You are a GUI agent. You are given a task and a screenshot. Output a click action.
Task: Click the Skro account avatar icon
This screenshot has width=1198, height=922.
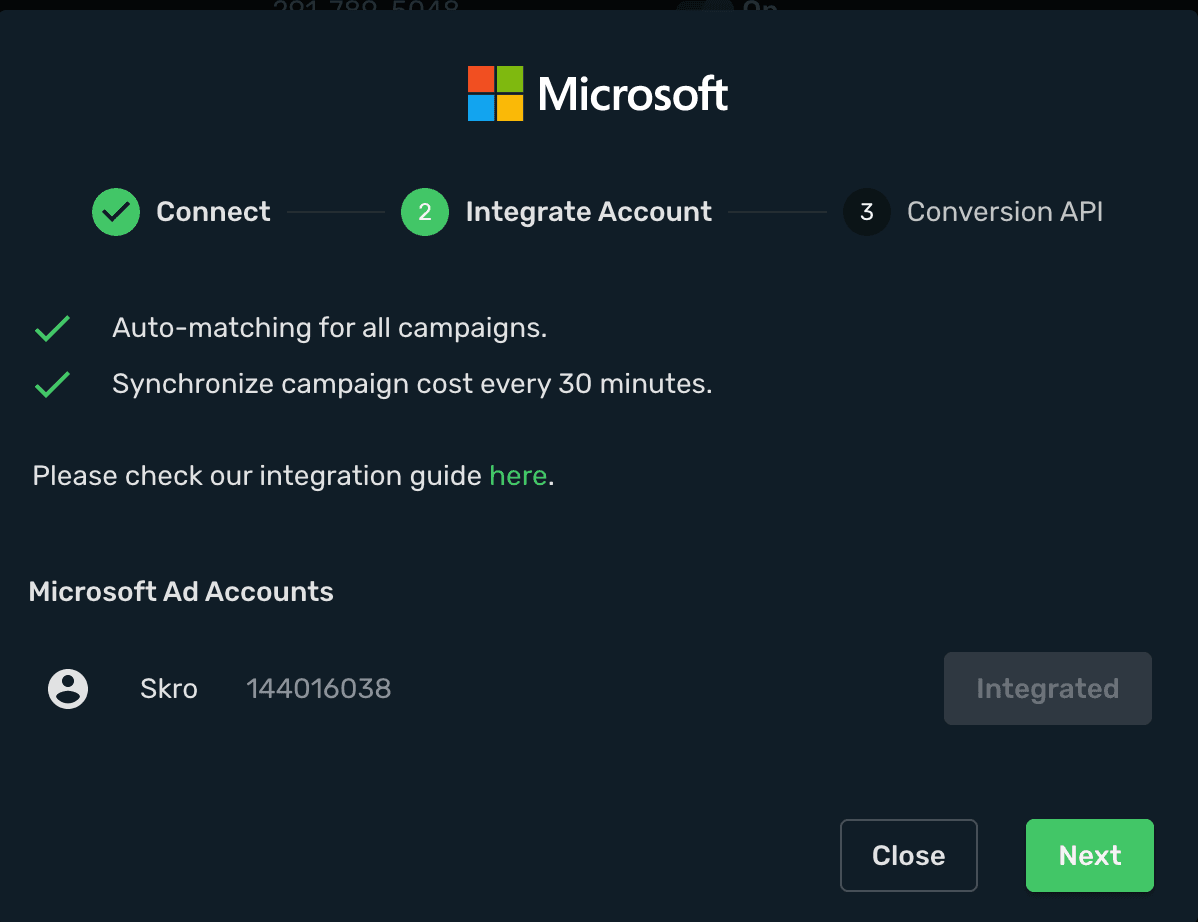click(x=68, y=689)
